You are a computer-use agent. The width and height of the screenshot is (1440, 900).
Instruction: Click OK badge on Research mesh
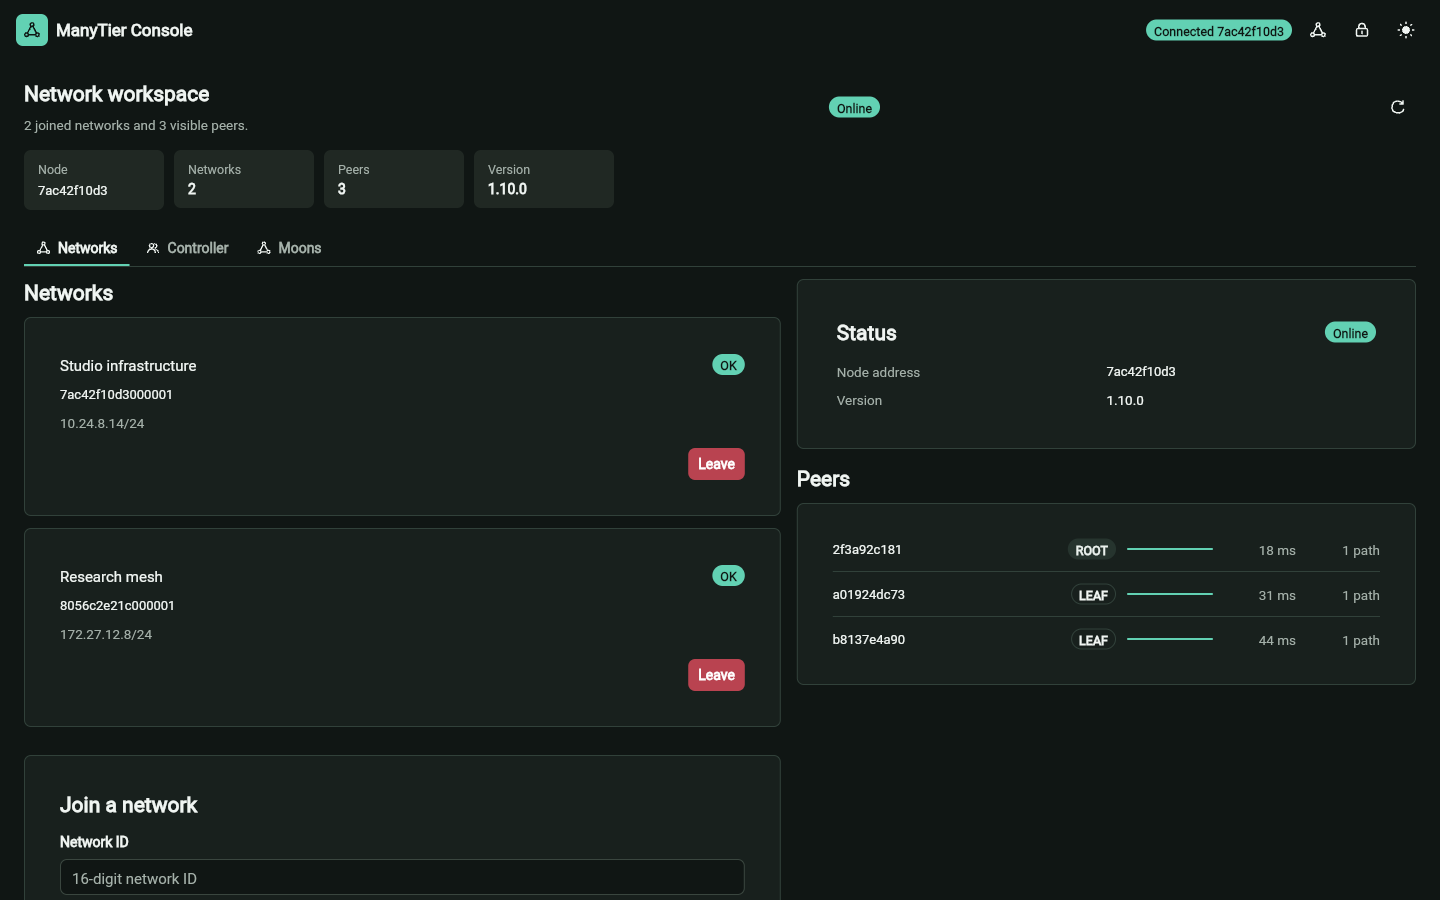click(x=728, y=576)
